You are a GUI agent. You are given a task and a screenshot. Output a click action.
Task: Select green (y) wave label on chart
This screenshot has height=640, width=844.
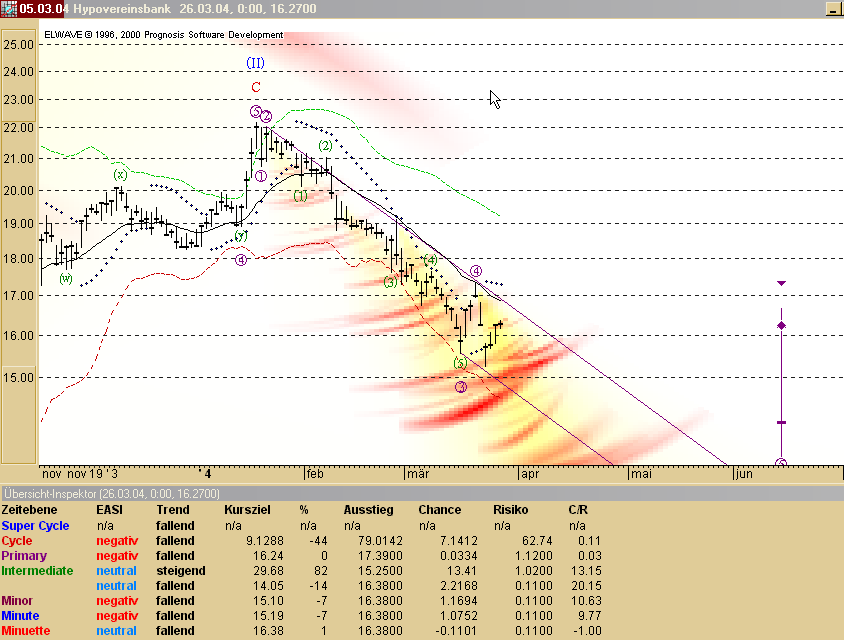pyautogui.click(x=241, y=236)
